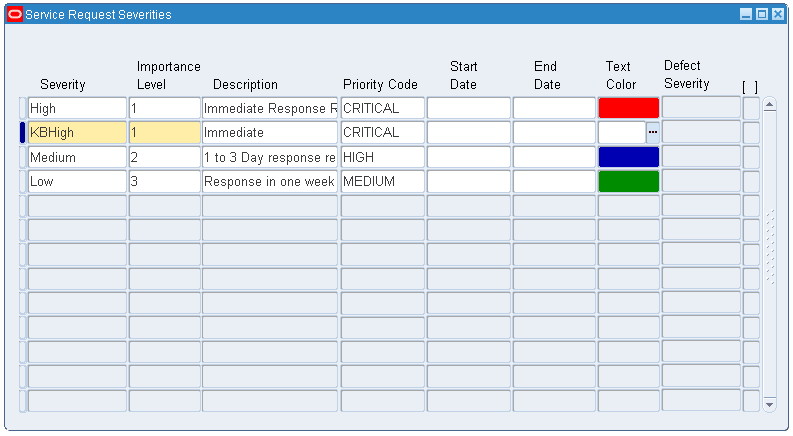Click the CRITICAL priority code in High row
This screenshot has width=793, height=436.
pos(383,108)
